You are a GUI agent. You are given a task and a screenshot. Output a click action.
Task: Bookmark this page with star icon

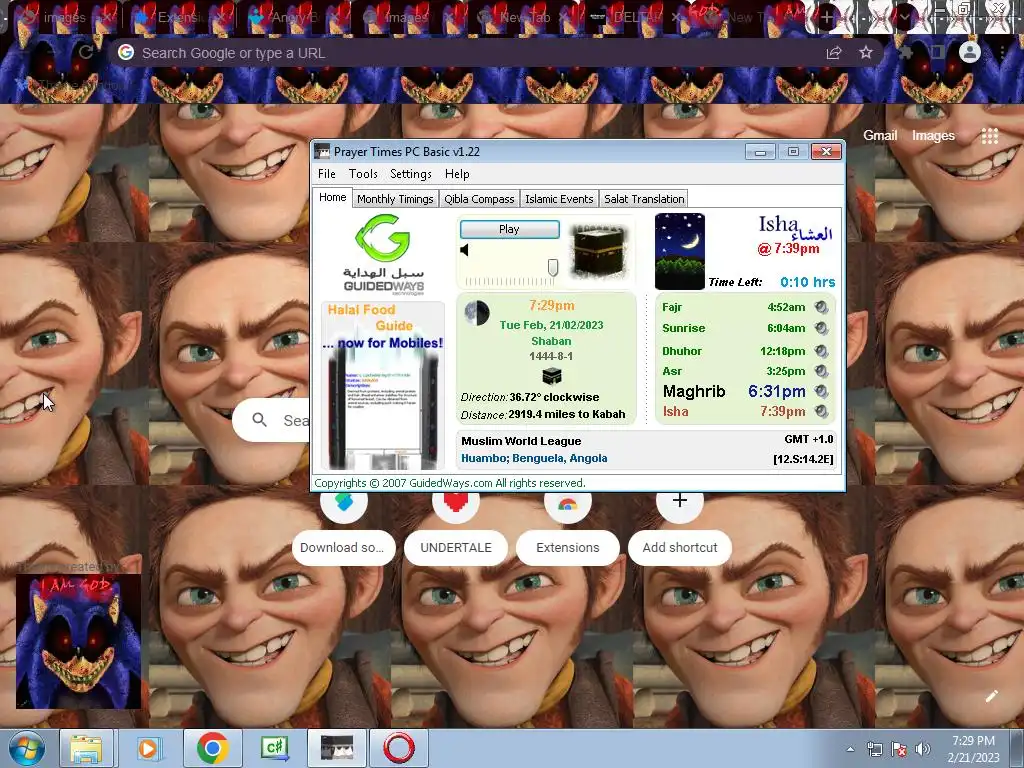pos(865,52)
